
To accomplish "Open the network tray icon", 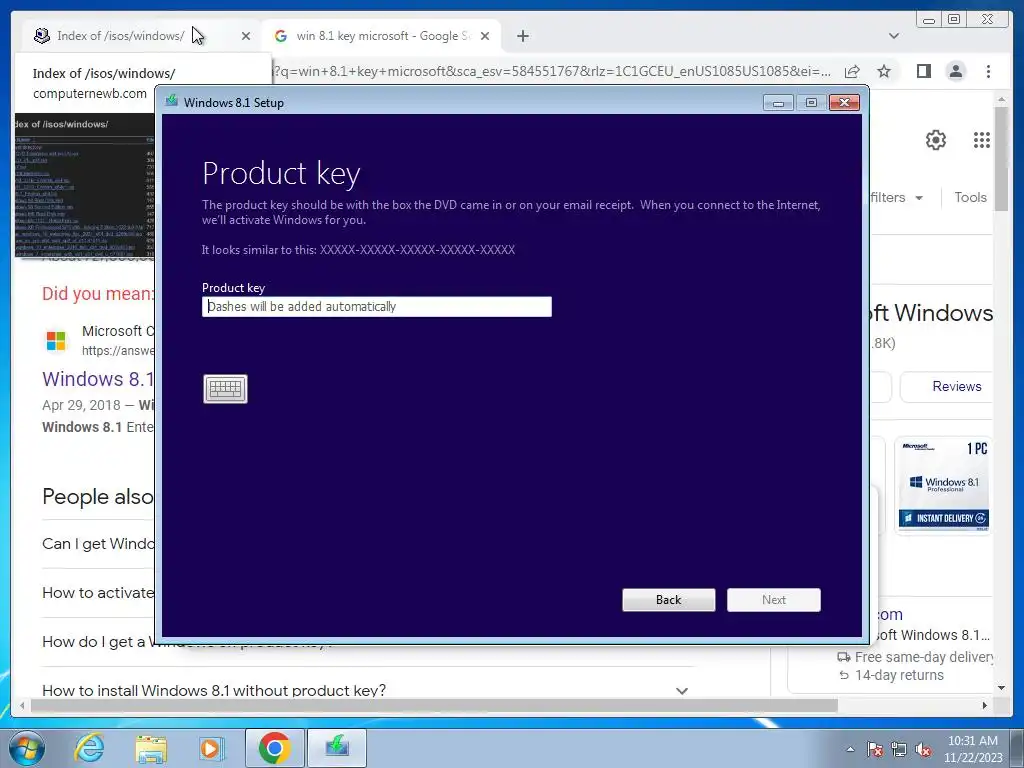I will 899,749.
